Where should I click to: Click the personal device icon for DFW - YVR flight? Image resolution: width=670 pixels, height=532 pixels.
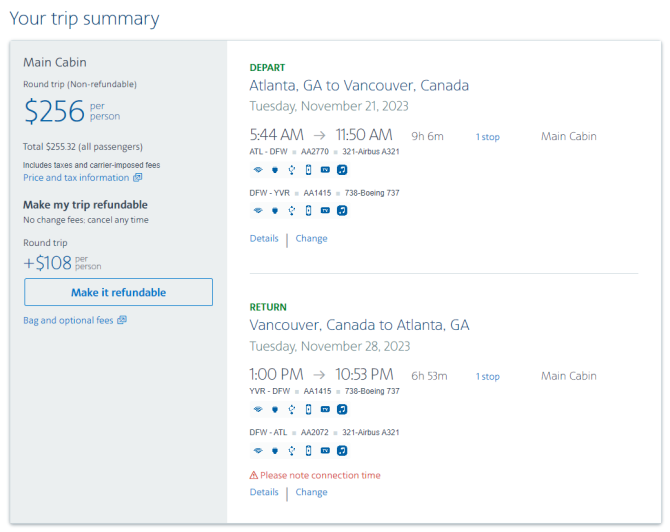(309, 210)
